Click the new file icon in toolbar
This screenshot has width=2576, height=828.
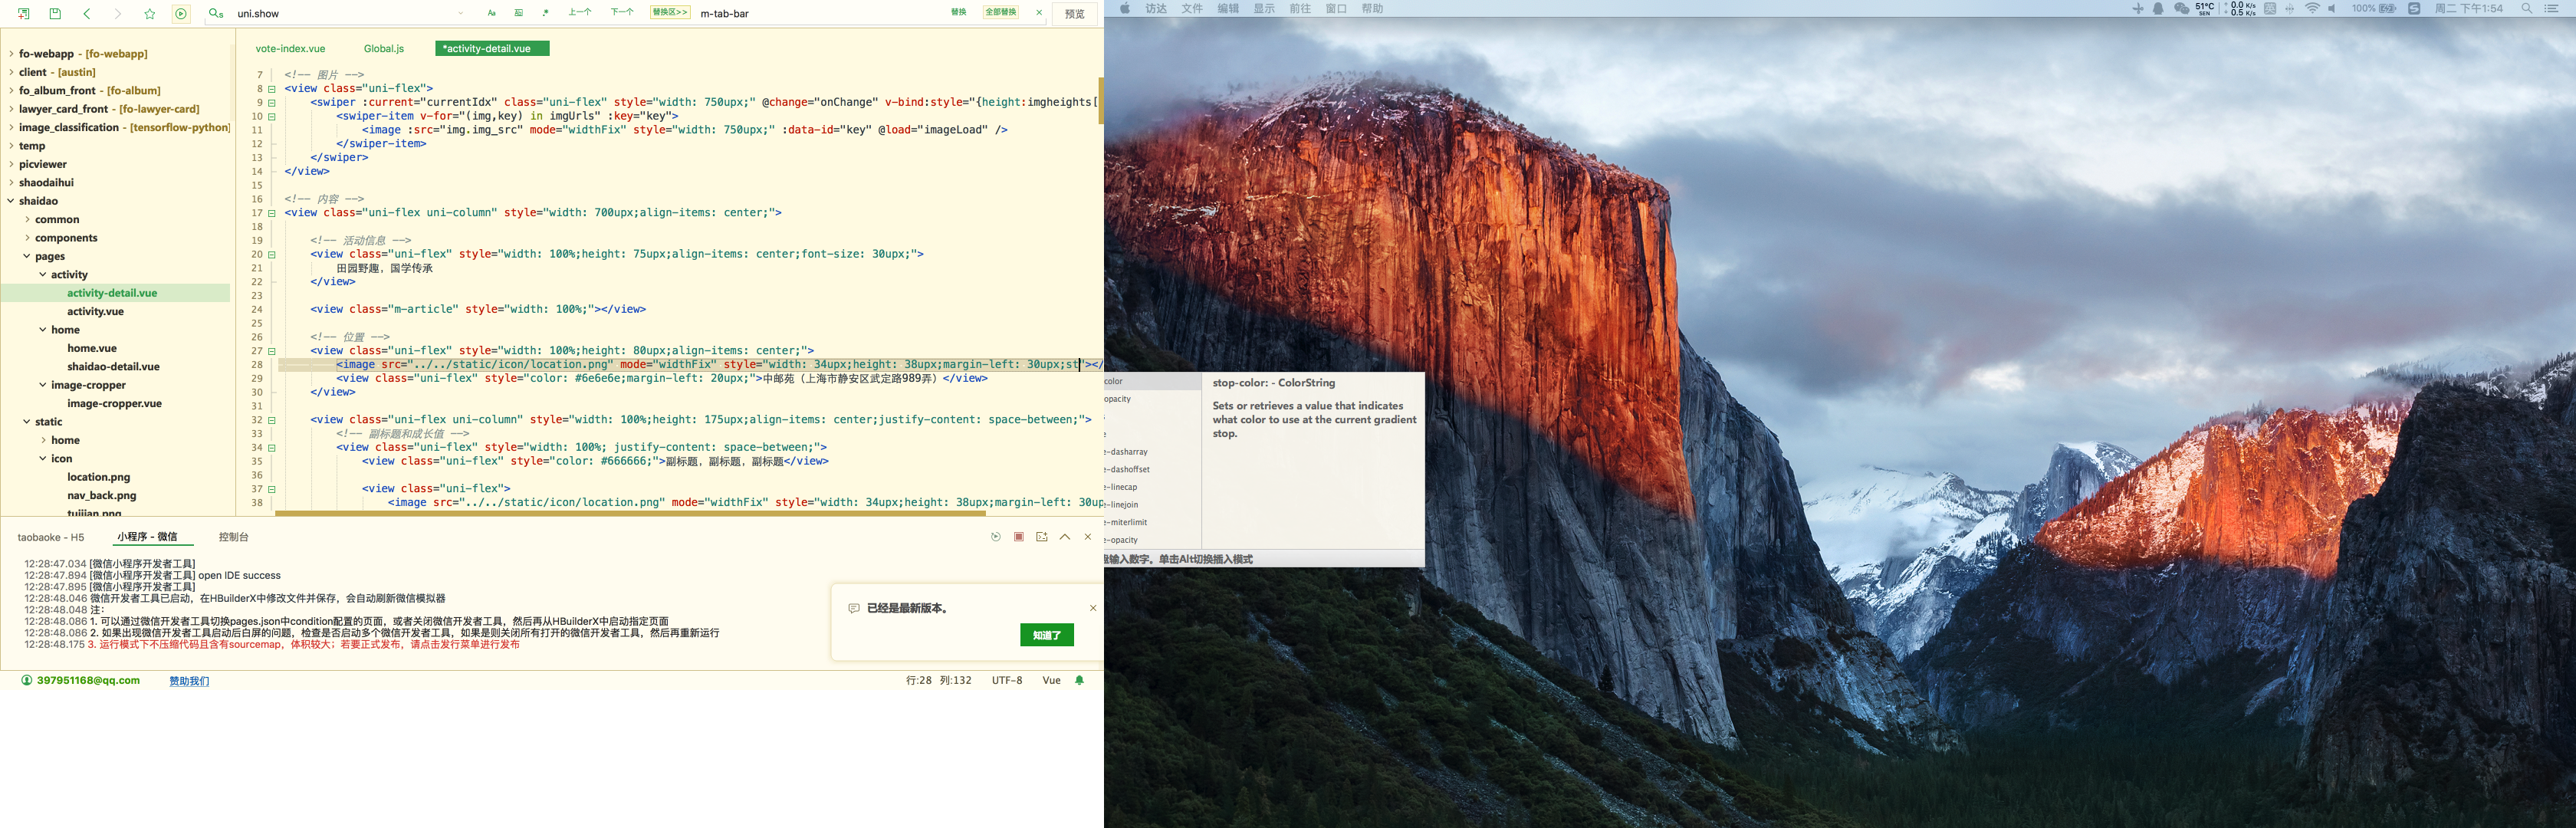point(24,14)
